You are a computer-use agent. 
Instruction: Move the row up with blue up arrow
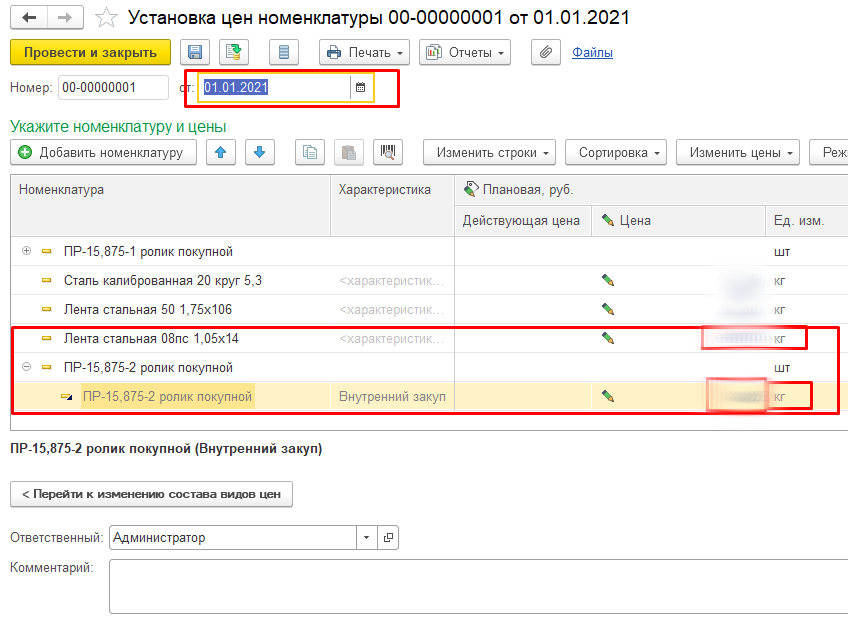click(x=221, y=153)
